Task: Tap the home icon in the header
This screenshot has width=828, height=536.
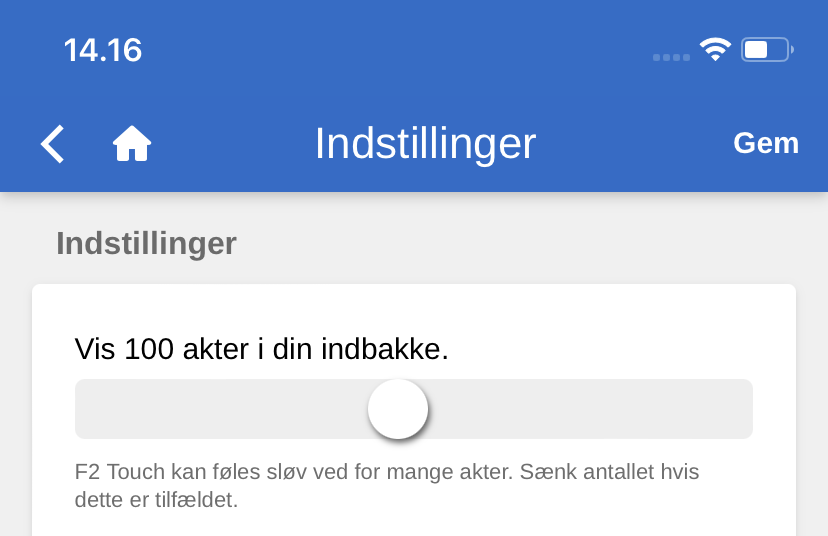Action: pos(132,144)
